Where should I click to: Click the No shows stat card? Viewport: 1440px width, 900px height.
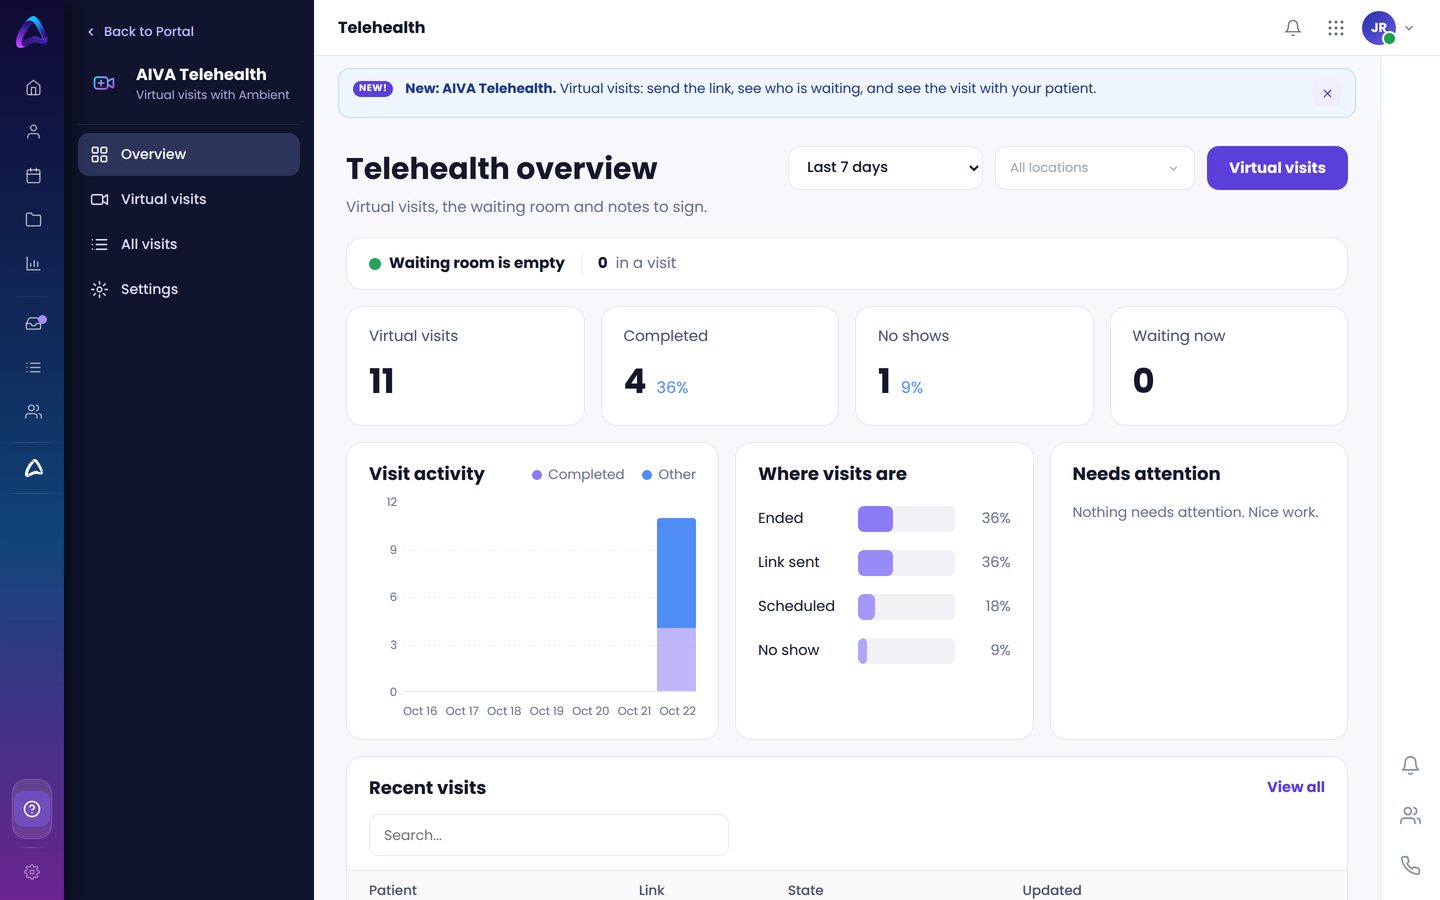(x=974, y=366)
